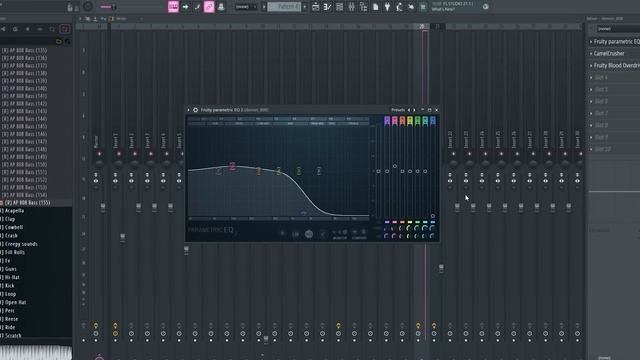Open the Presets menu in EQ window

(398, 110)
